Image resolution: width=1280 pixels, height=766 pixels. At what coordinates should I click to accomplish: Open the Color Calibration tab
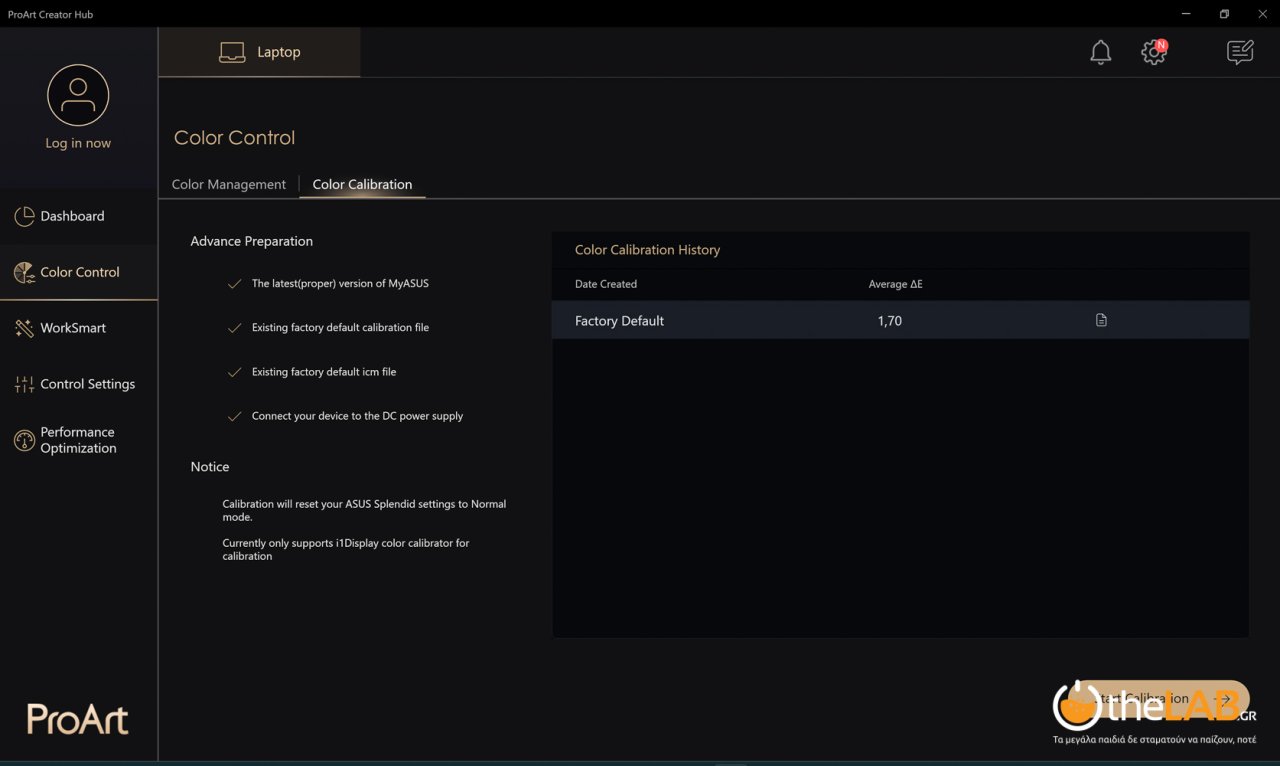click(362, 184)
